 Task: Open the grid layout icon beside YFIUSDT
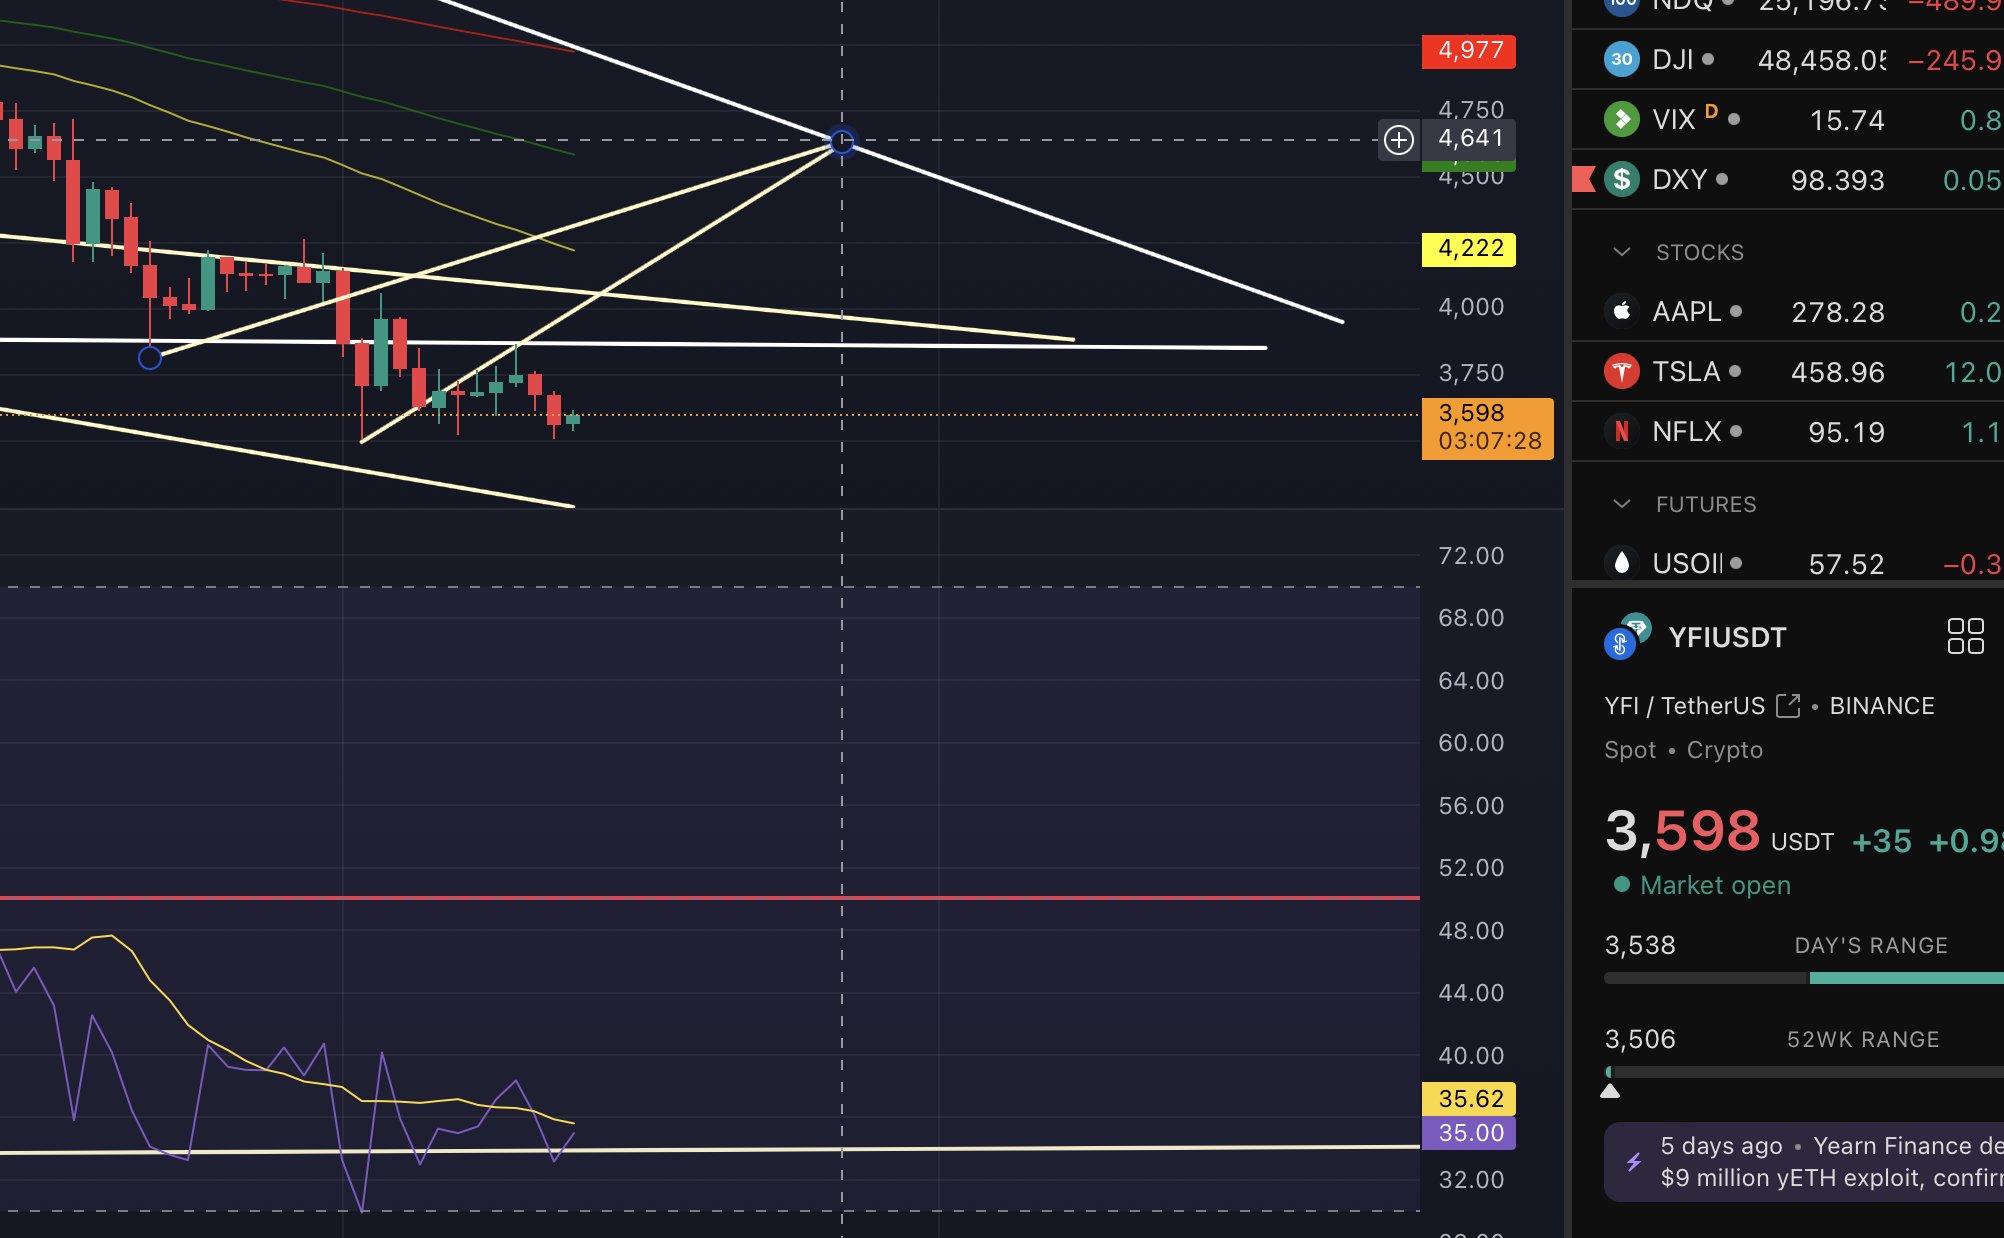(1965, 636)
